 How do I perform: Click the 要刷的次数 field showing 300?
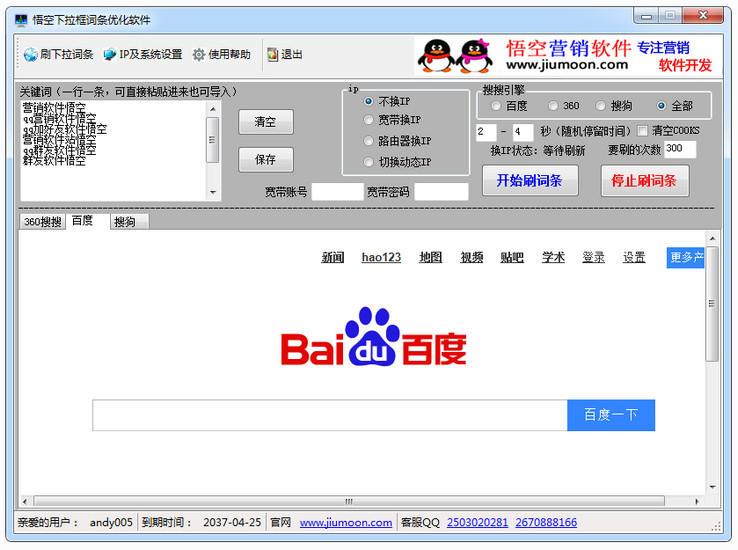pos(680,149)
